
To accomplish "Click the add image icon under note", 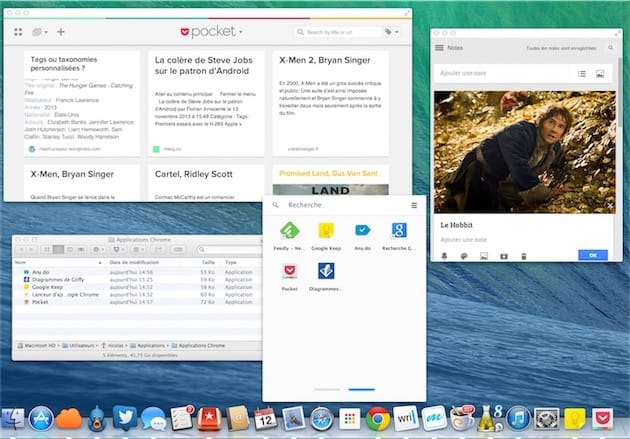I will (484, 256).
